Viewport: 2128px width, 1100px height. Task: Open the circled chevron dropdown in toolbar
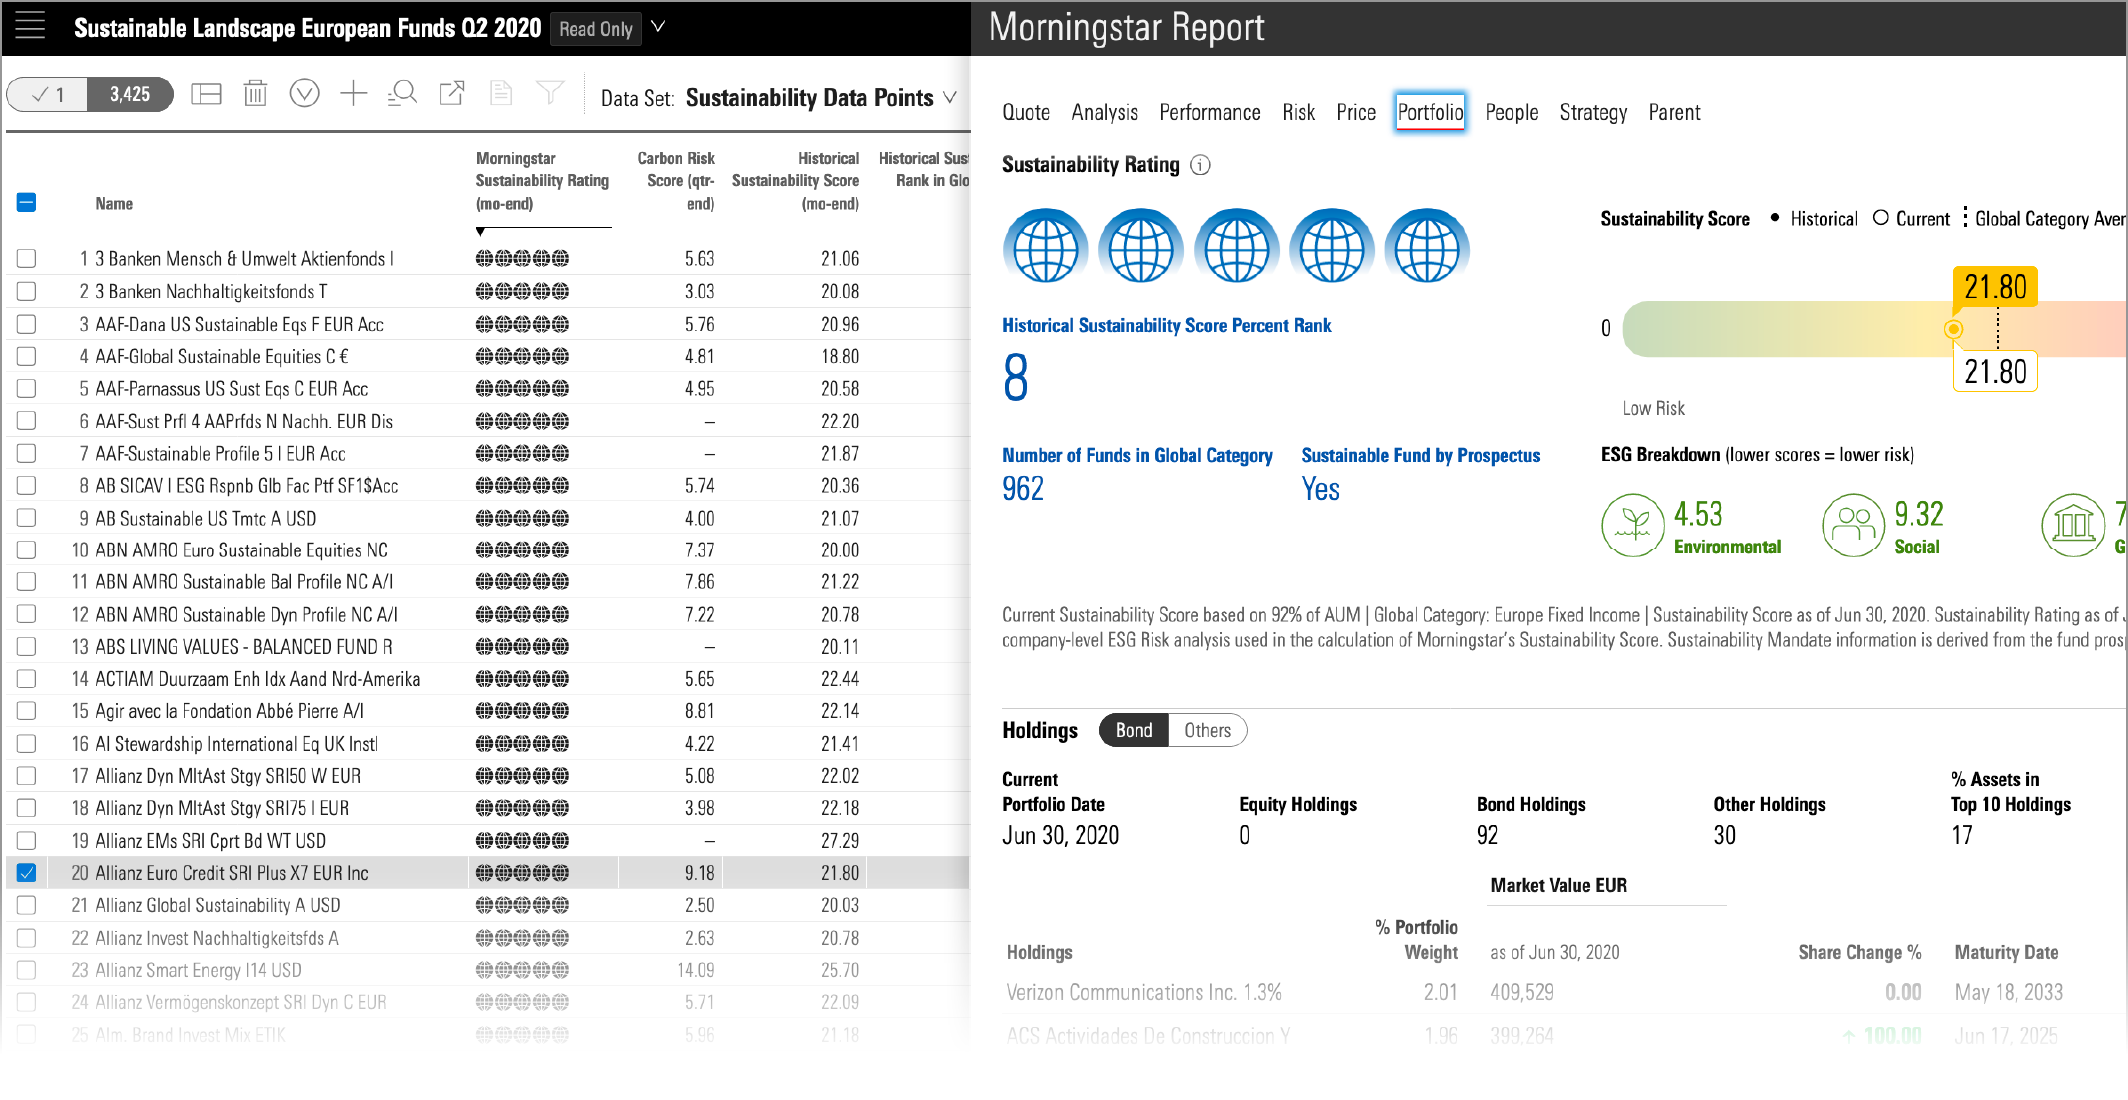(x=304, y=94)
